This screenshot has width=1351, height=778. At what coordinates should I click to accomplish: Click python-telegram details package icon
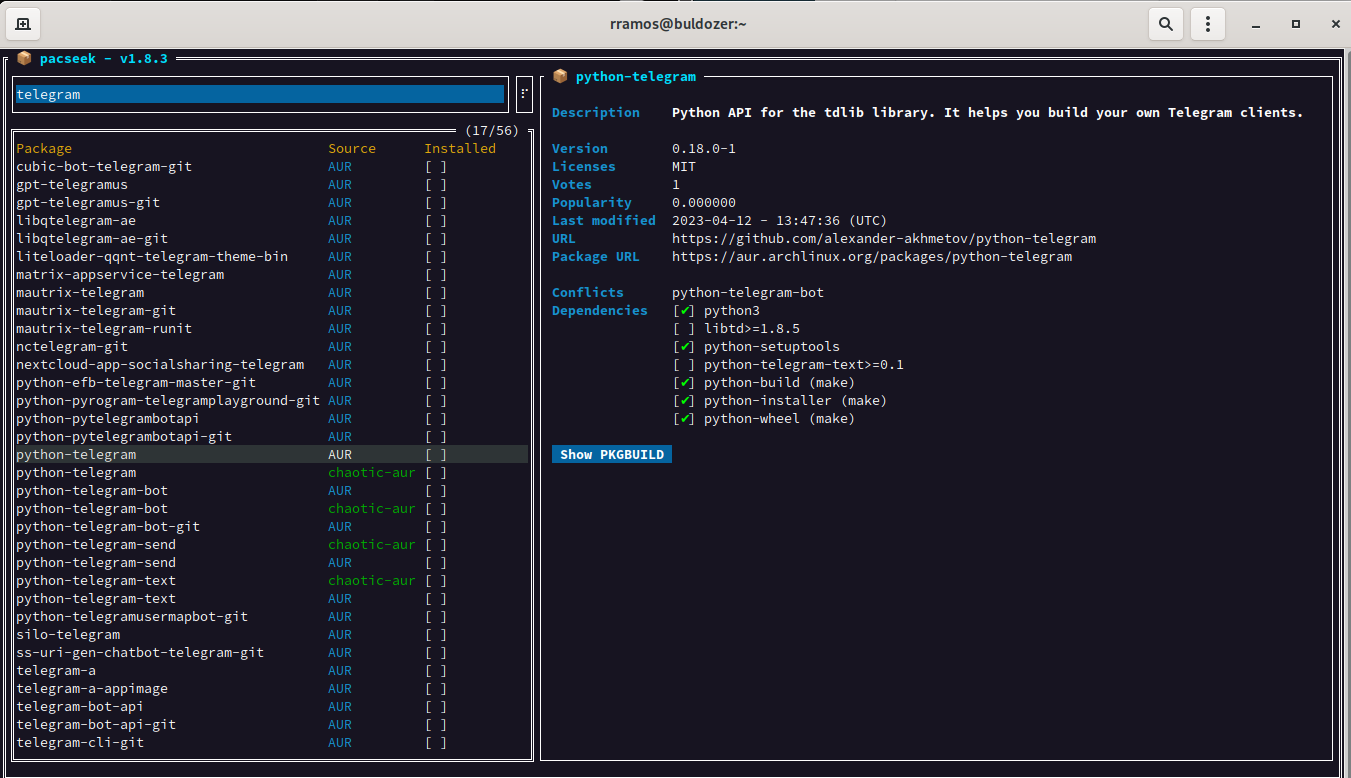pos(560,76)
